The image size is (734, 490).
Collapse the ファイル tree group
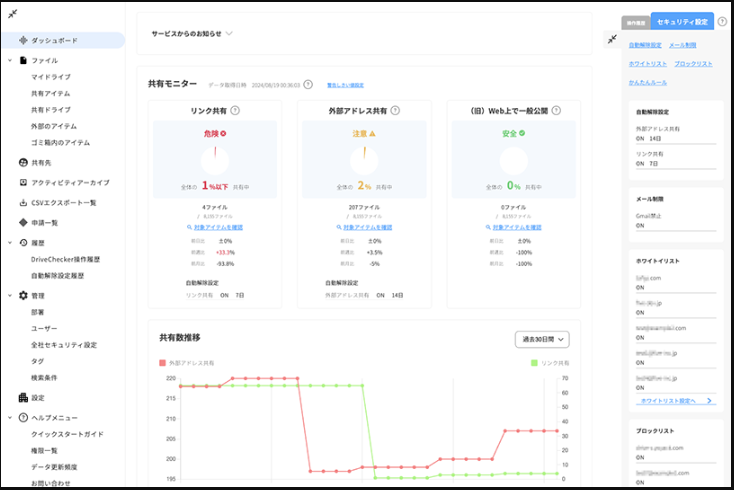(x=9, y=61)
